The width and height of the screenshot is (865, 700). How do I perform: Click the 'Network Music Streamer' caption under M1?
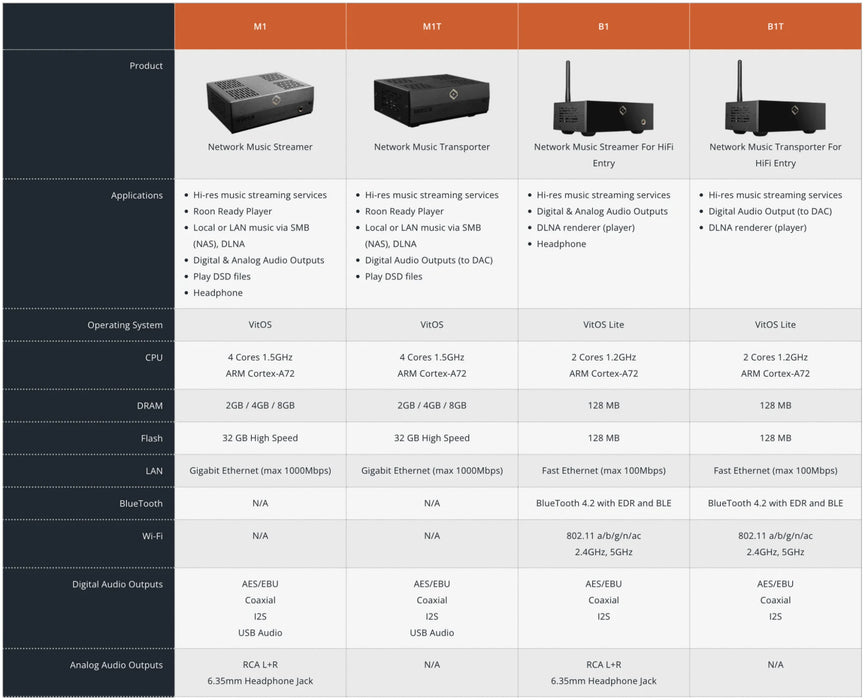[260, 147]
